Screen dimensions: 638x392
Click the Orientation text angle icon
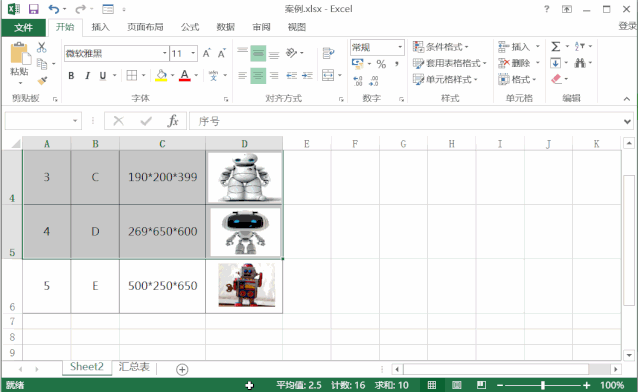coord(291,53)
